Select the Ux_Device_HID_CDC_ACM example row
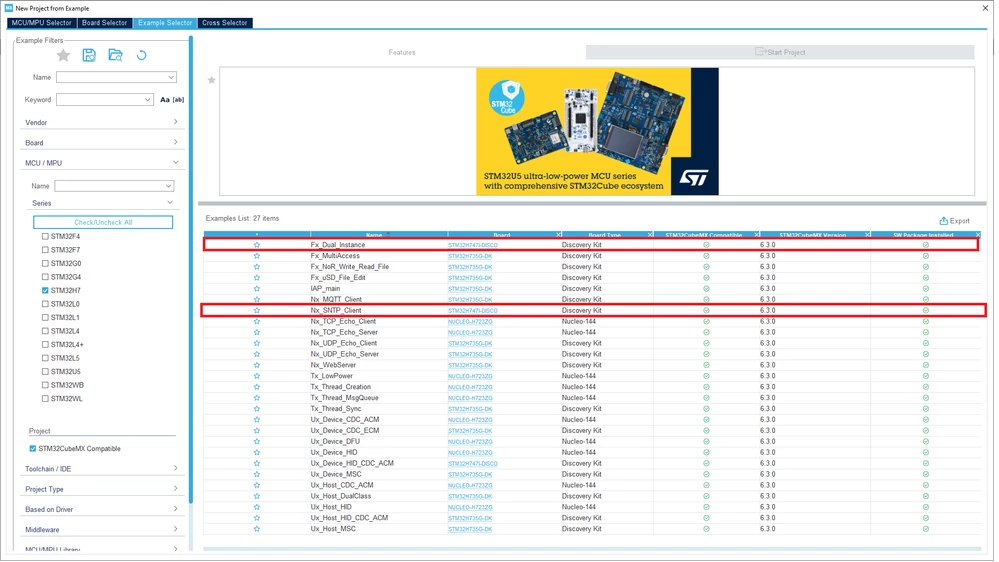This screenshot has height=562, width=999. (x=592, y=463)
